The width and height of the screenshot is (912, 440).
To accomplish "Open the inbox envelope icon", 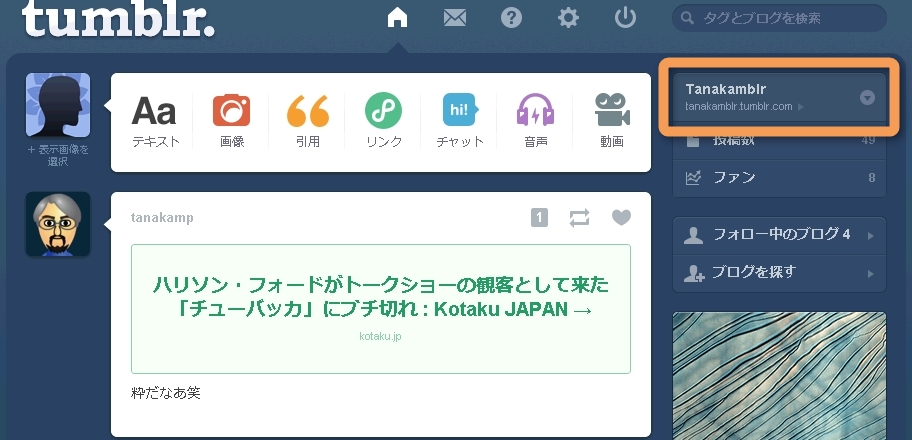I will 455,18.
